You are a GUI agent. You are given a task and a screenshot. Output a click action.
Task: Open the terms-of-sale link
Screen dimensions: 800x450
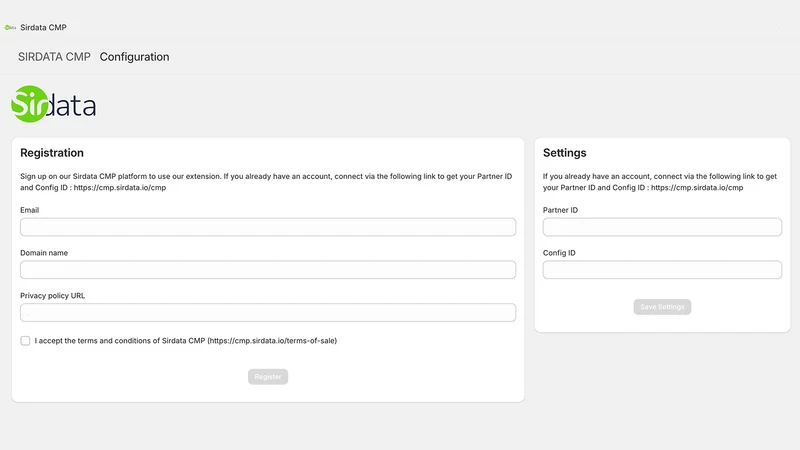tap(272, 341)
